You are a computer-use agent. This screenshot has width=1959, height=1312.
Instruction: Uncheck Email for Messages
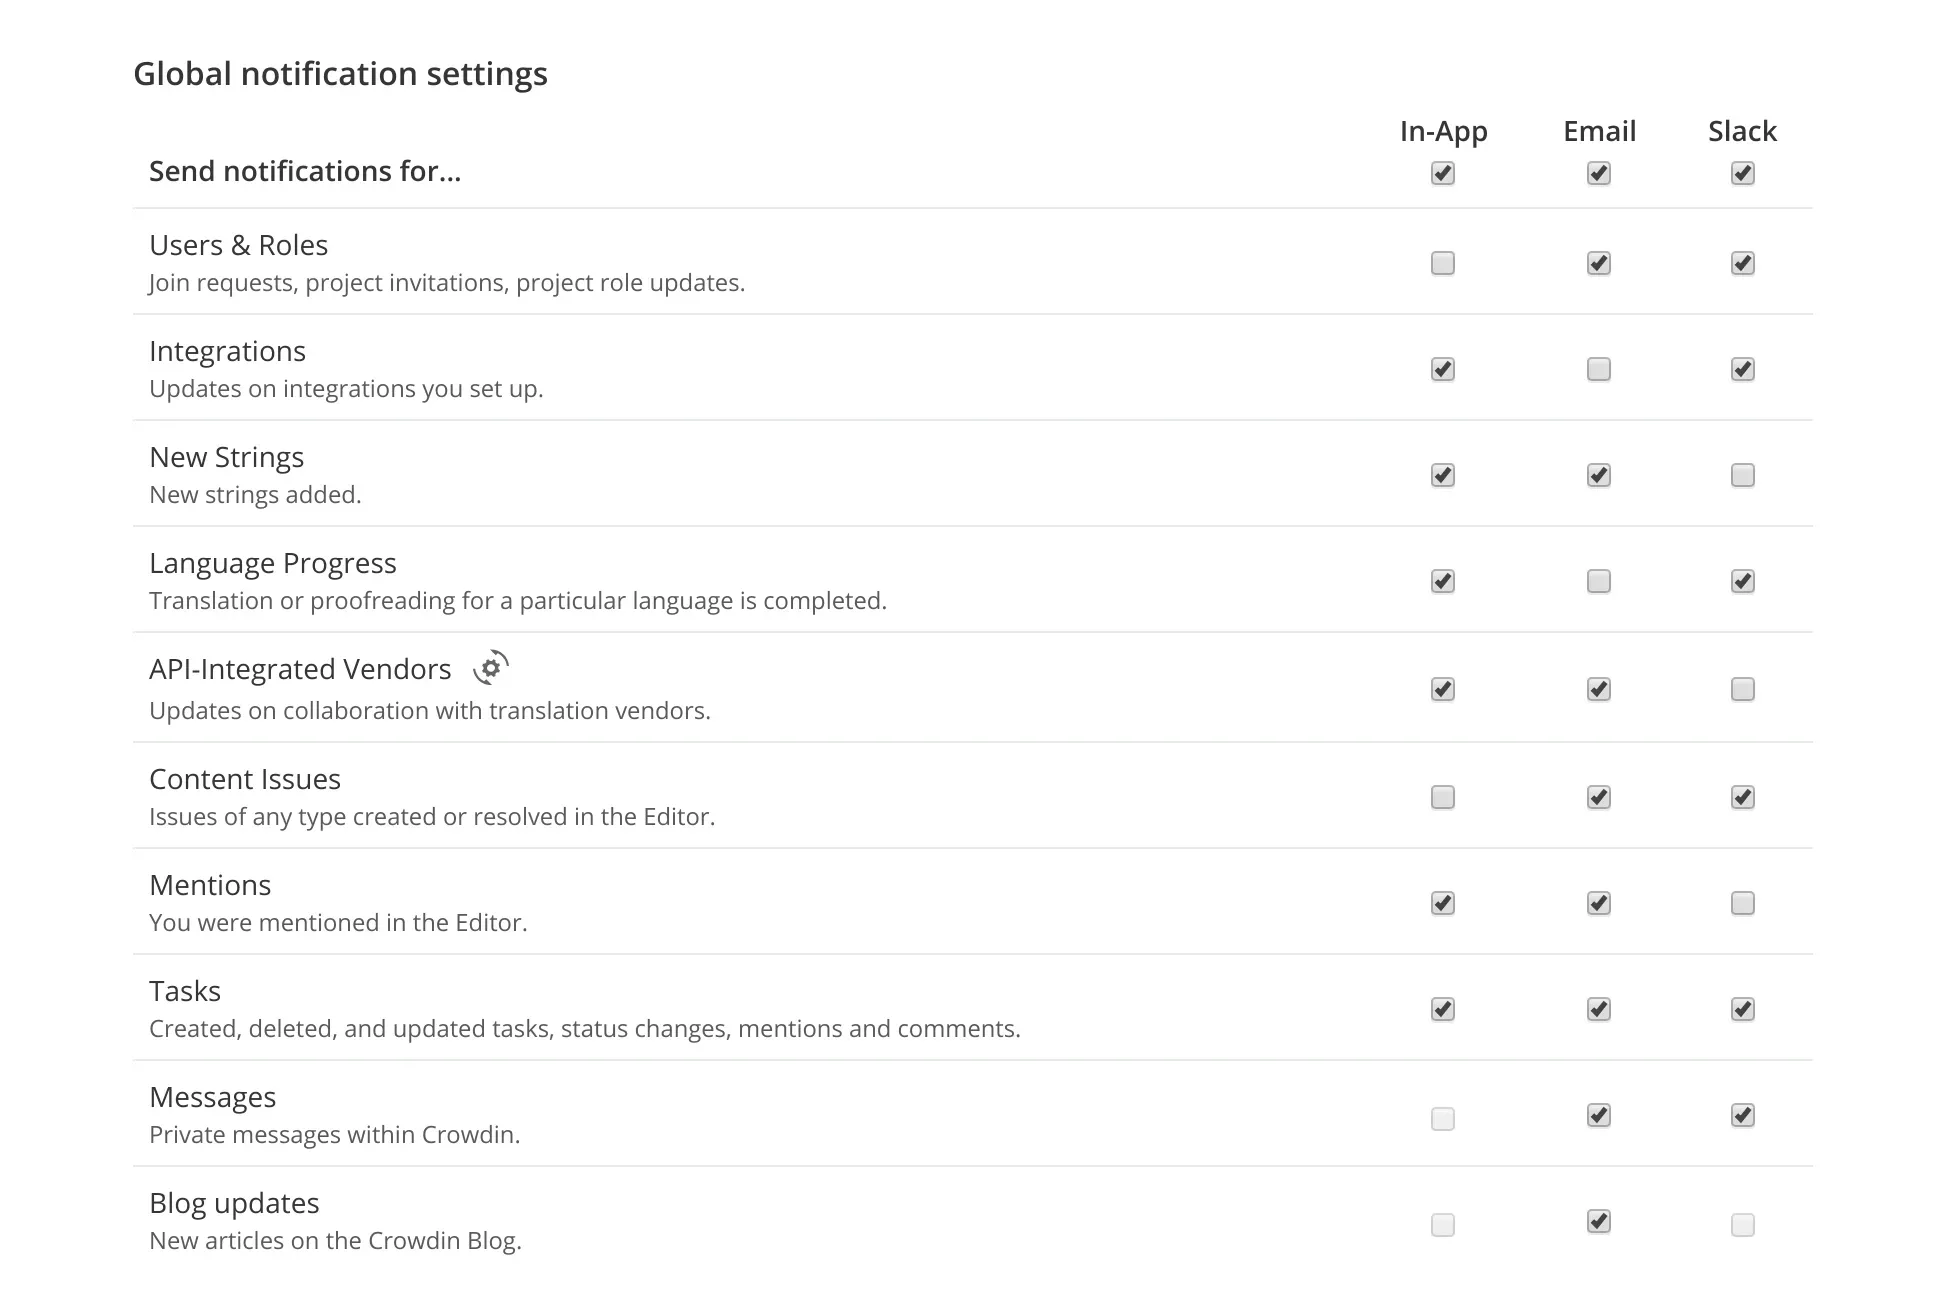[1598, 1116]
